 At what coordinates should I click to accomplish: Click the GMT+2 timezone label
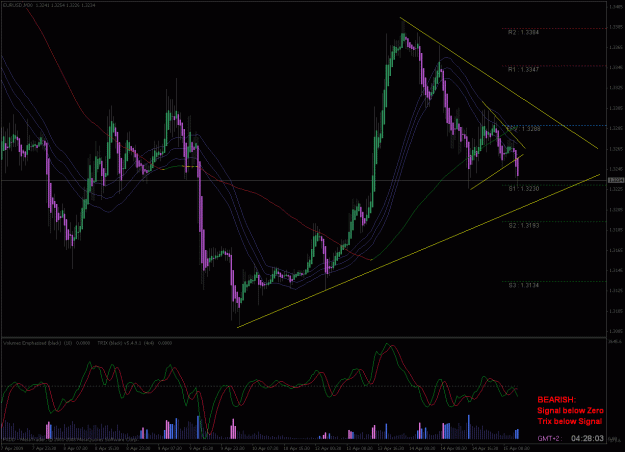(x=550, y=439)
